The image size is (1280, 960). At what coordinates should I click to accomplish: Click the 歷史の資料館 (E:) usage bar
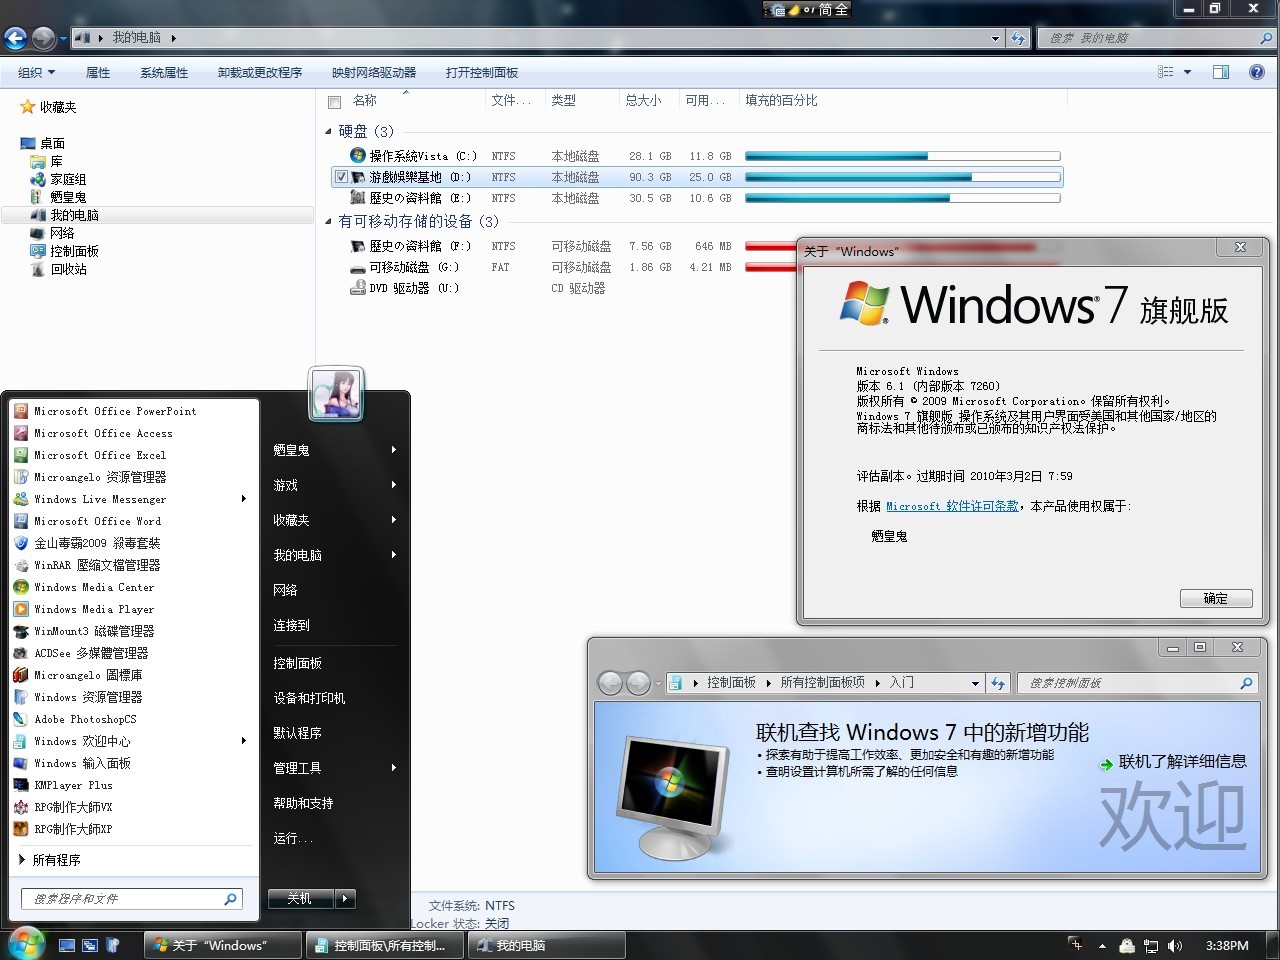click(x=902, y=198)
